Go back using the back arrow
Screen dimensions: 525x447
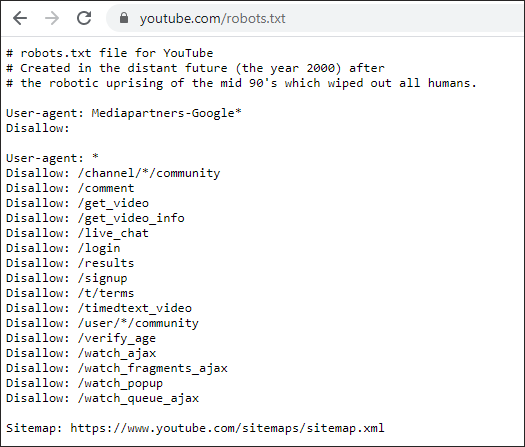pyautogui.click(x=20, y=18)
